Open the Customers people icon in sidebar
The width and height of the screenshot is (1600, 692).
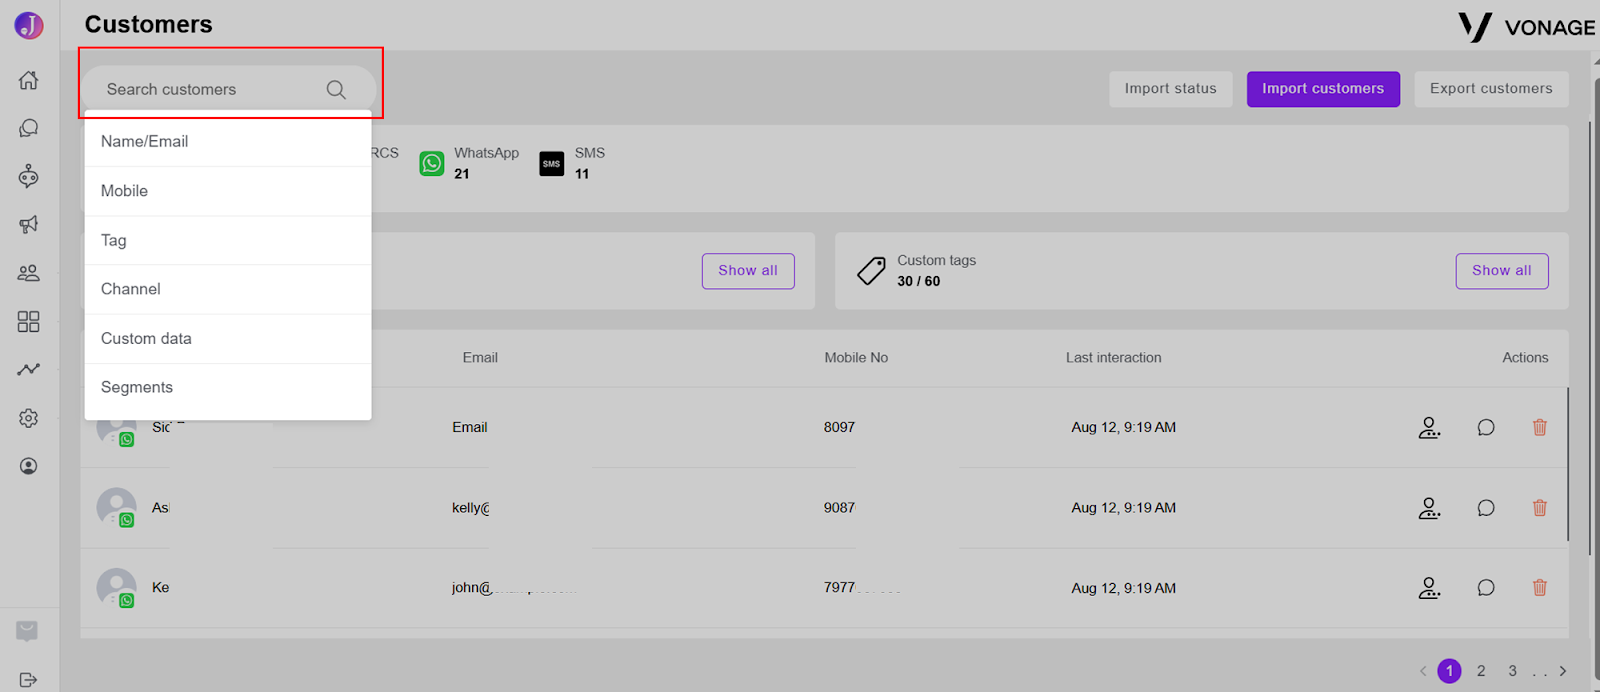coord(28,272)
